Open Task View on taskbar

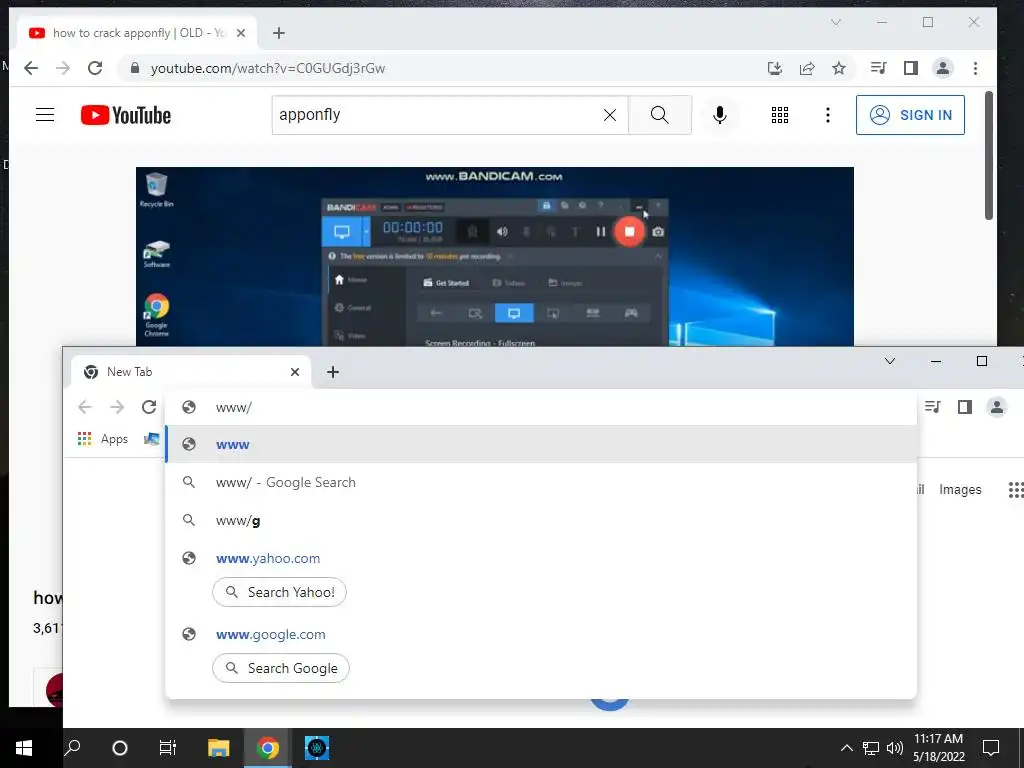click(x=168, y=748)
